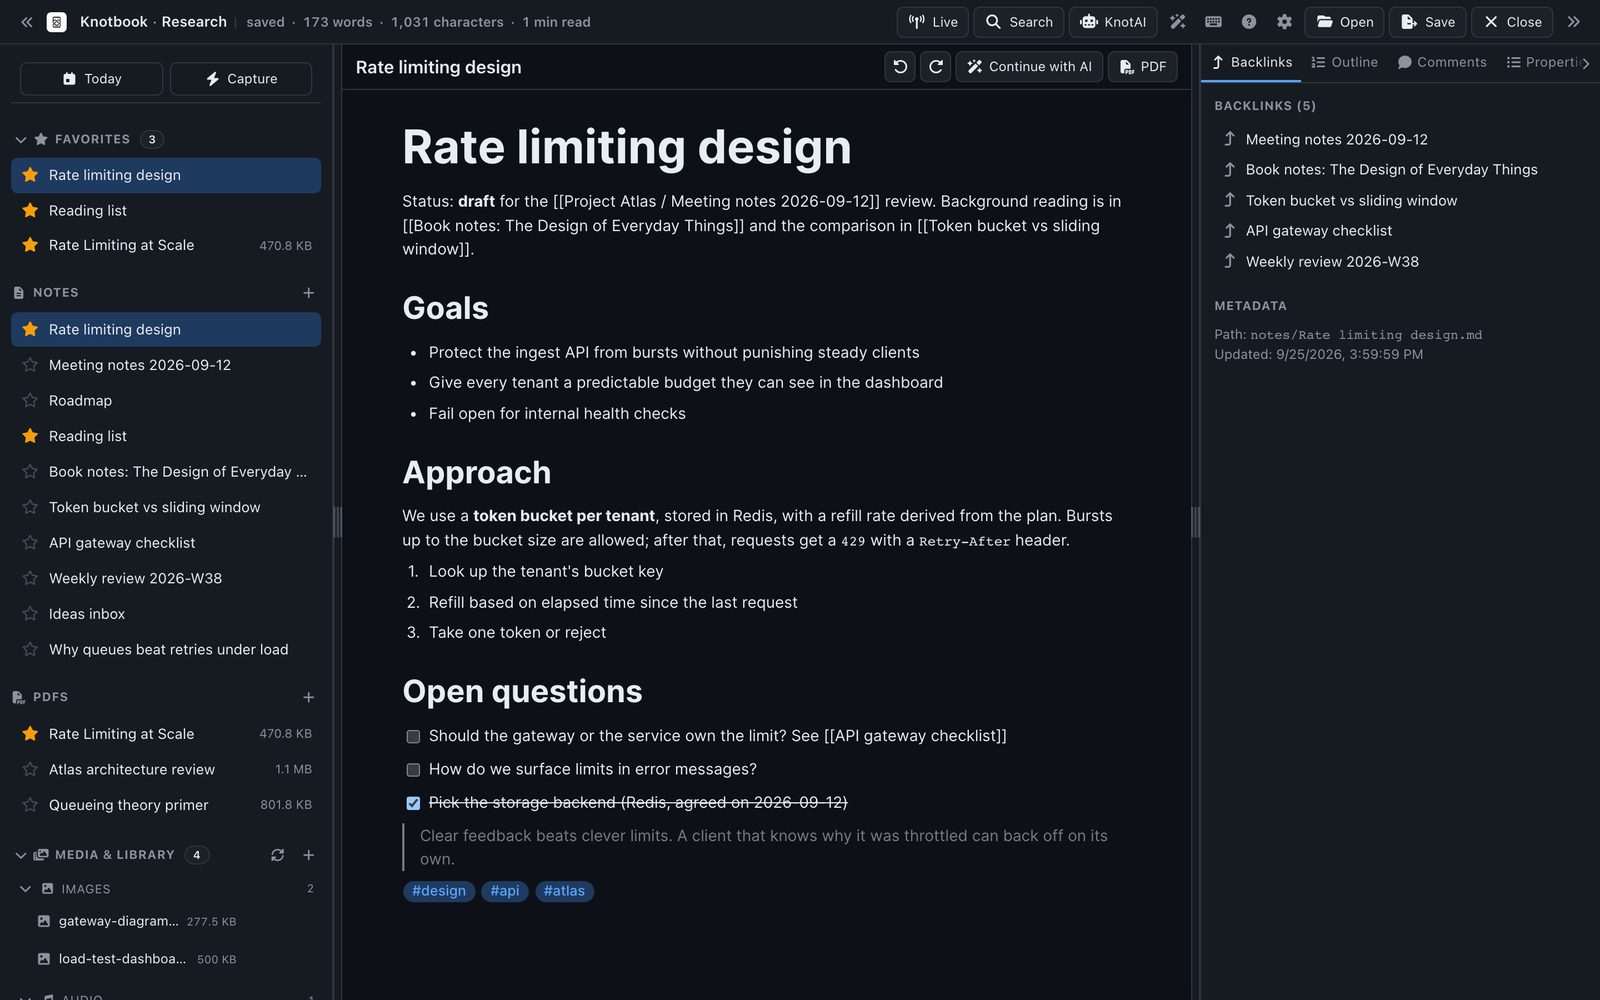Open the help question mark icon

pos(1249,22)
